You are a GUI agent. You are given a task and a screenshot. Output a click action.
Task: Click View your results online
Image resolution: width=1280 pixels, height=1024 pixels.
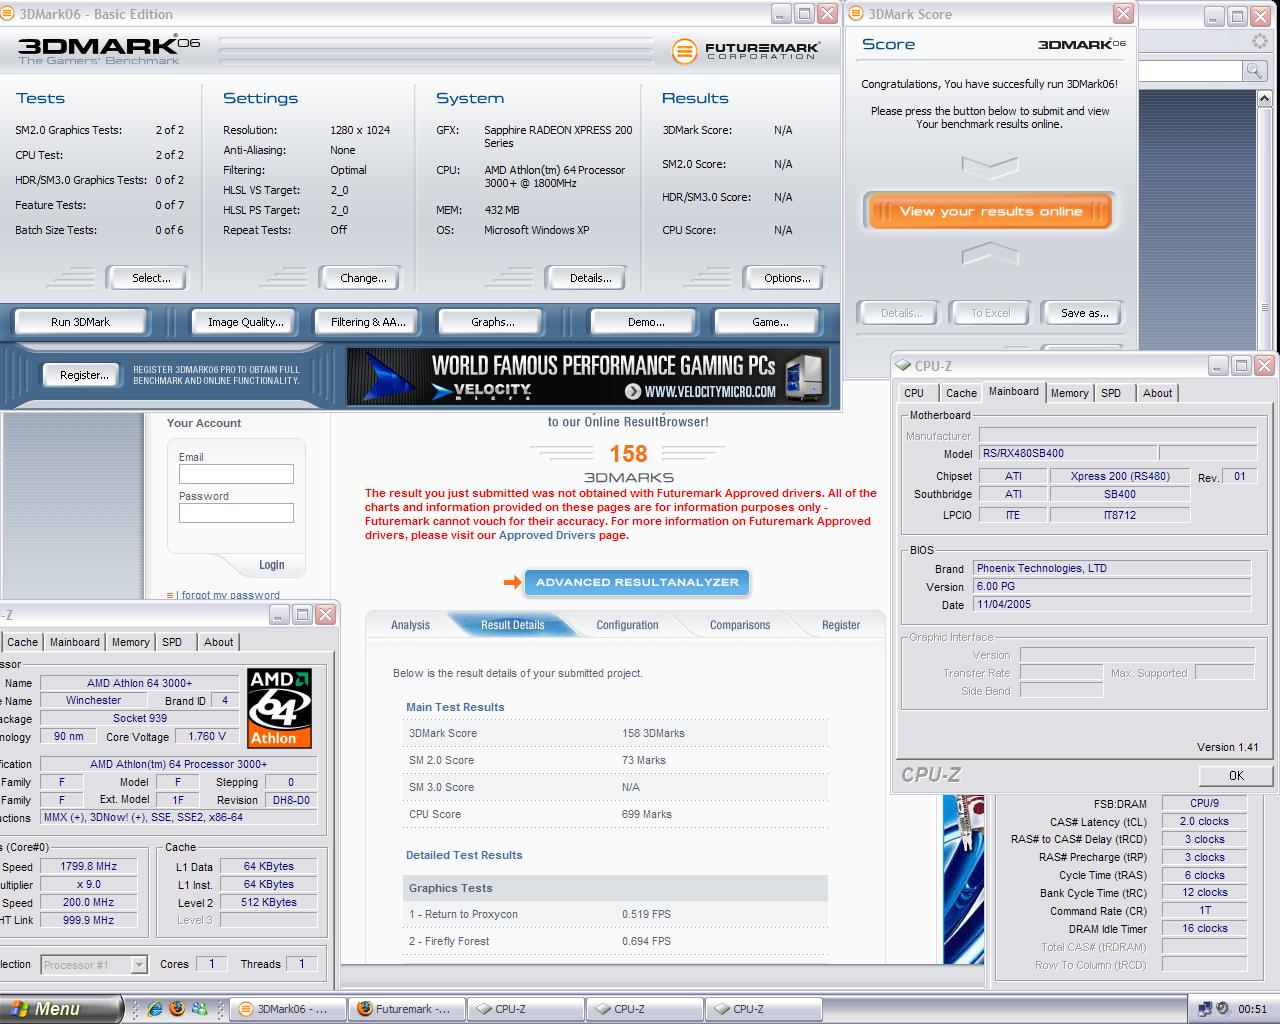click(x=990, y=211)
